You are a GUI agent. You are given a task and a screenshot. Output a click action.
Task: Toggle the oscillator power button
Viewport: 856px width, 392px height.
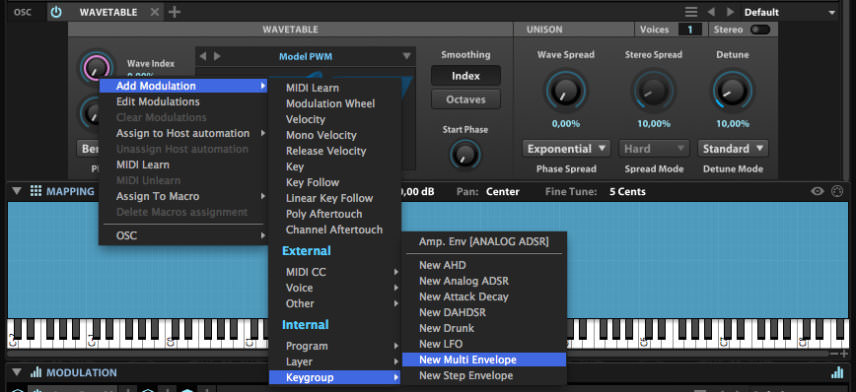56,12
